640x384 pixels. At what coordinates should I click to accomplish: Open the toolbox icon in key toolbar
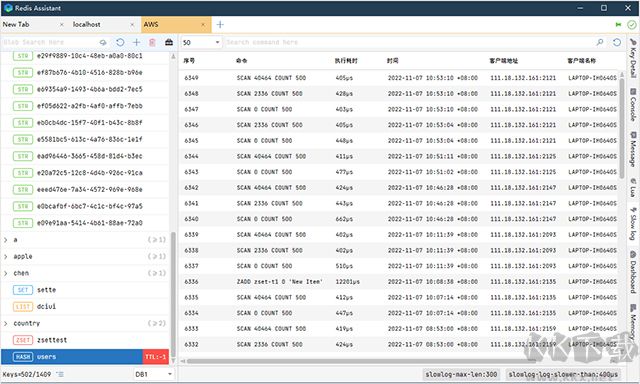[x=169, y=42]
